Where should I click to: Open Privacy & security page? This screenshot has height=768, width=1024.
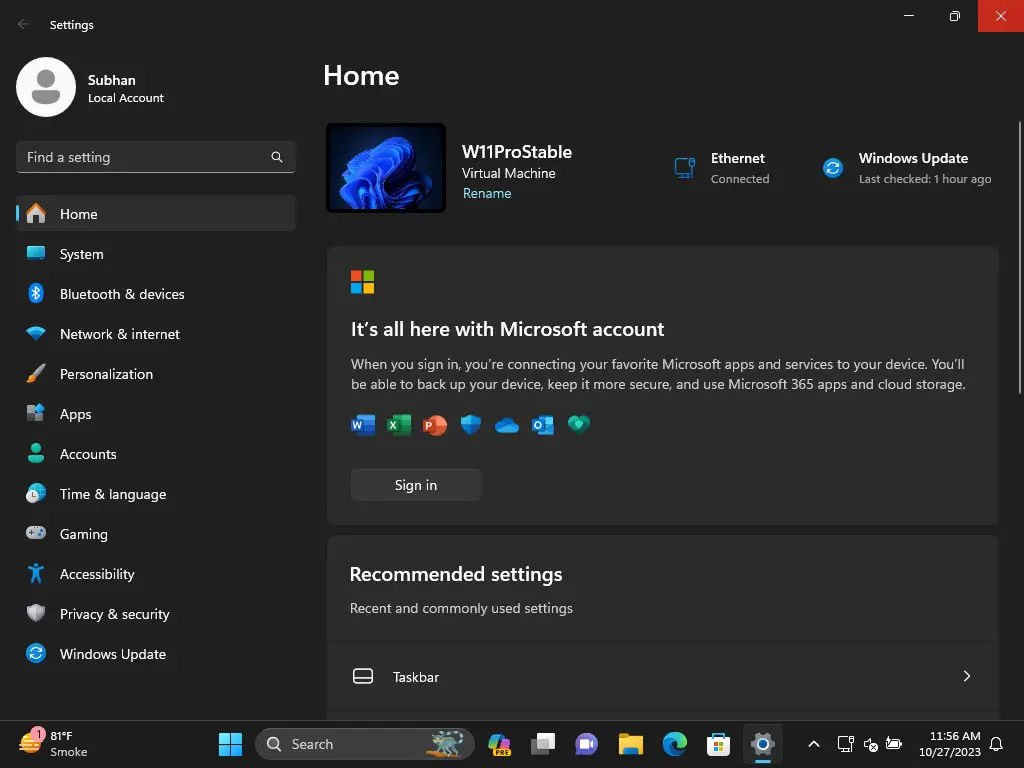coord(156,614)
